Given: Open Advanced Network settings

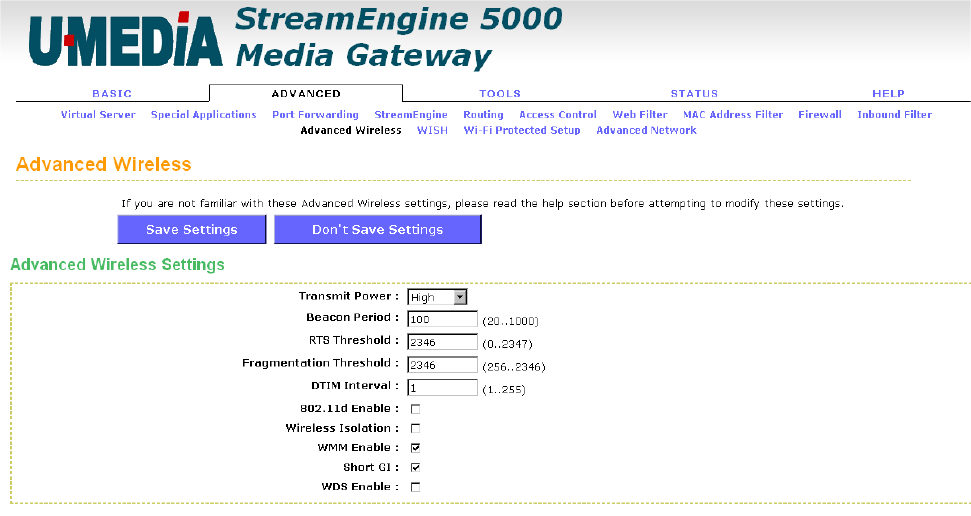Looking at the screenshot, I should tap(647, 130).
